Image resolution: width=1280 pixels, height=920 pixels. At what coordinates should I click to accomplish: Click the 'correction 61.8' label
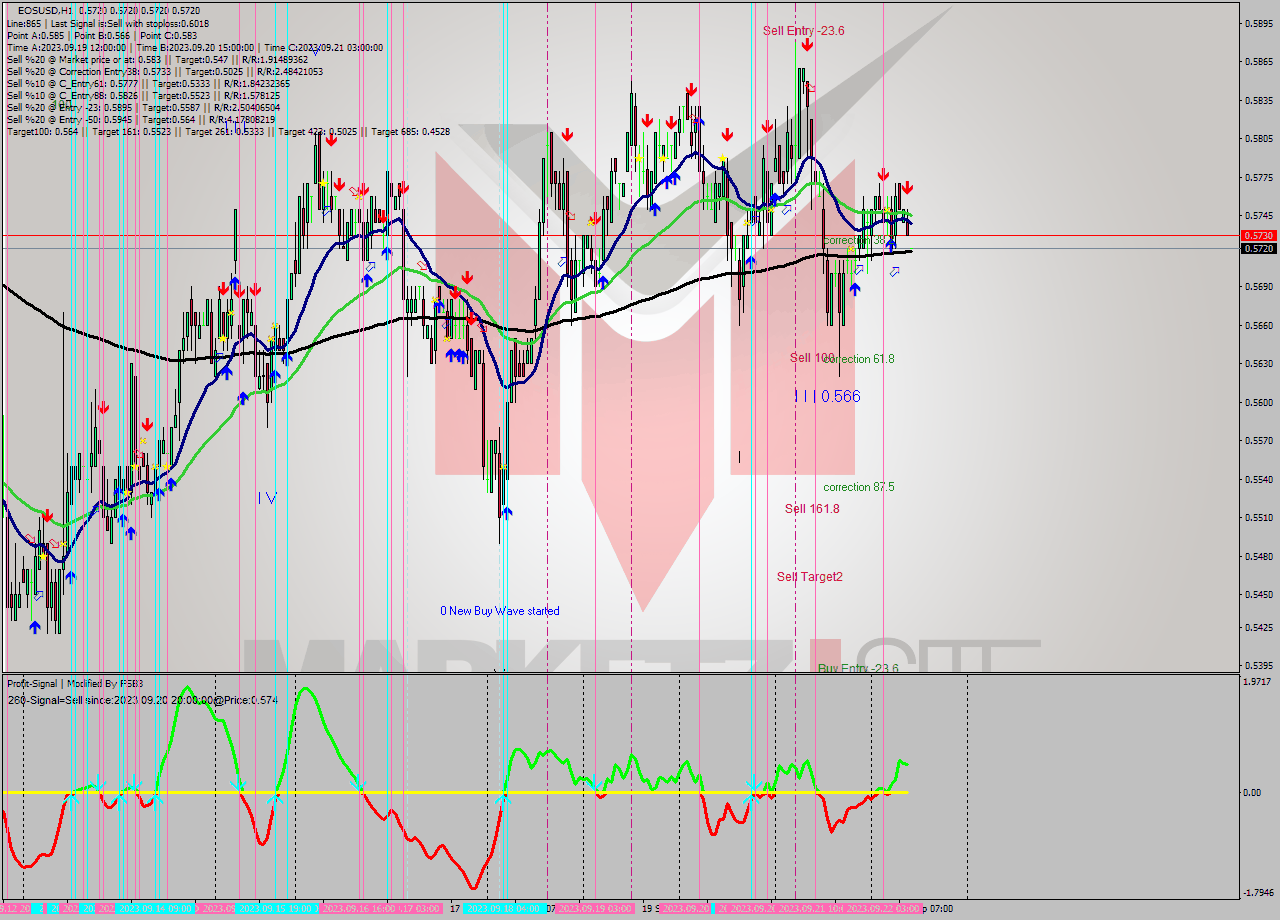tap(859, 359)
